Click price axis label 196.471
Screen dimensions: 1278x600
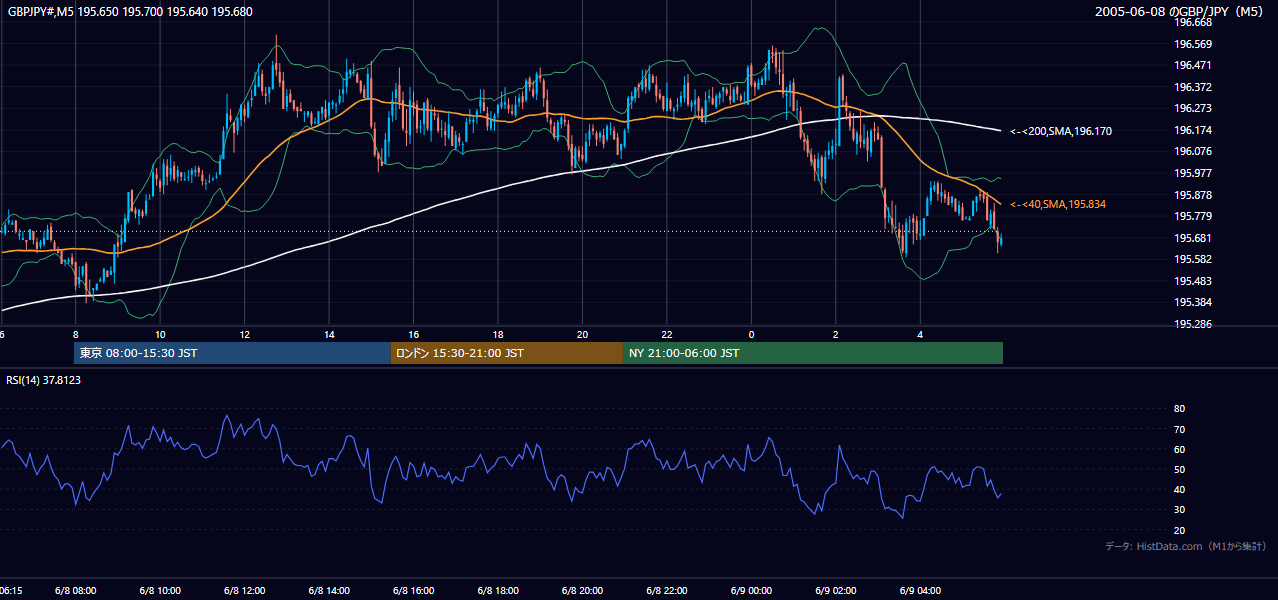coord(1193,65)
